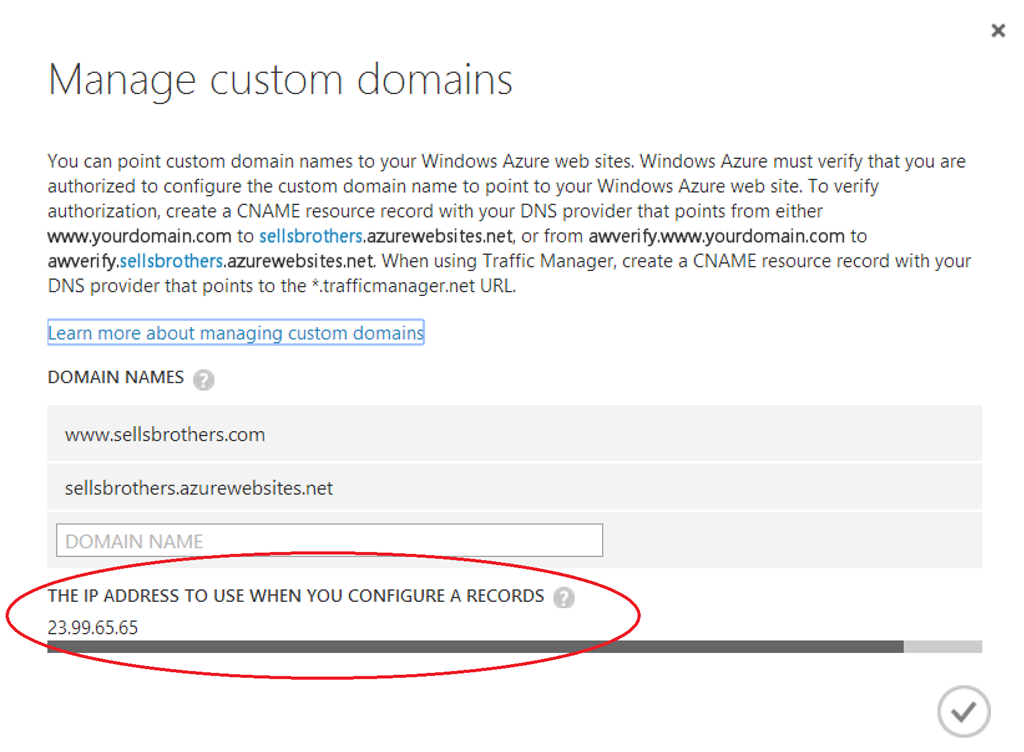Click the help icon next to DOMAIN NAMES
The height and width of the screenshot is (752, 1024).
point(203,379)
